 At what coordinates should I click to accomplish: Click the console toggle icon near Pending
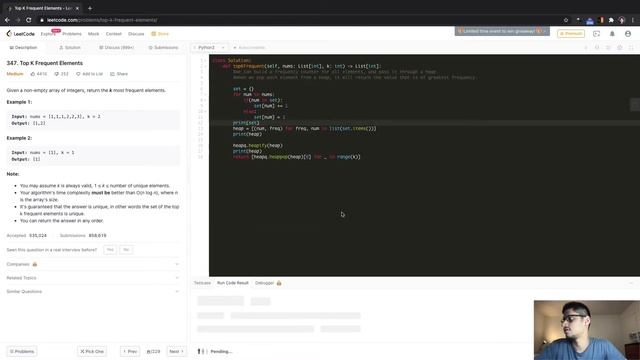pyautogui.click(x=201, y=351)
